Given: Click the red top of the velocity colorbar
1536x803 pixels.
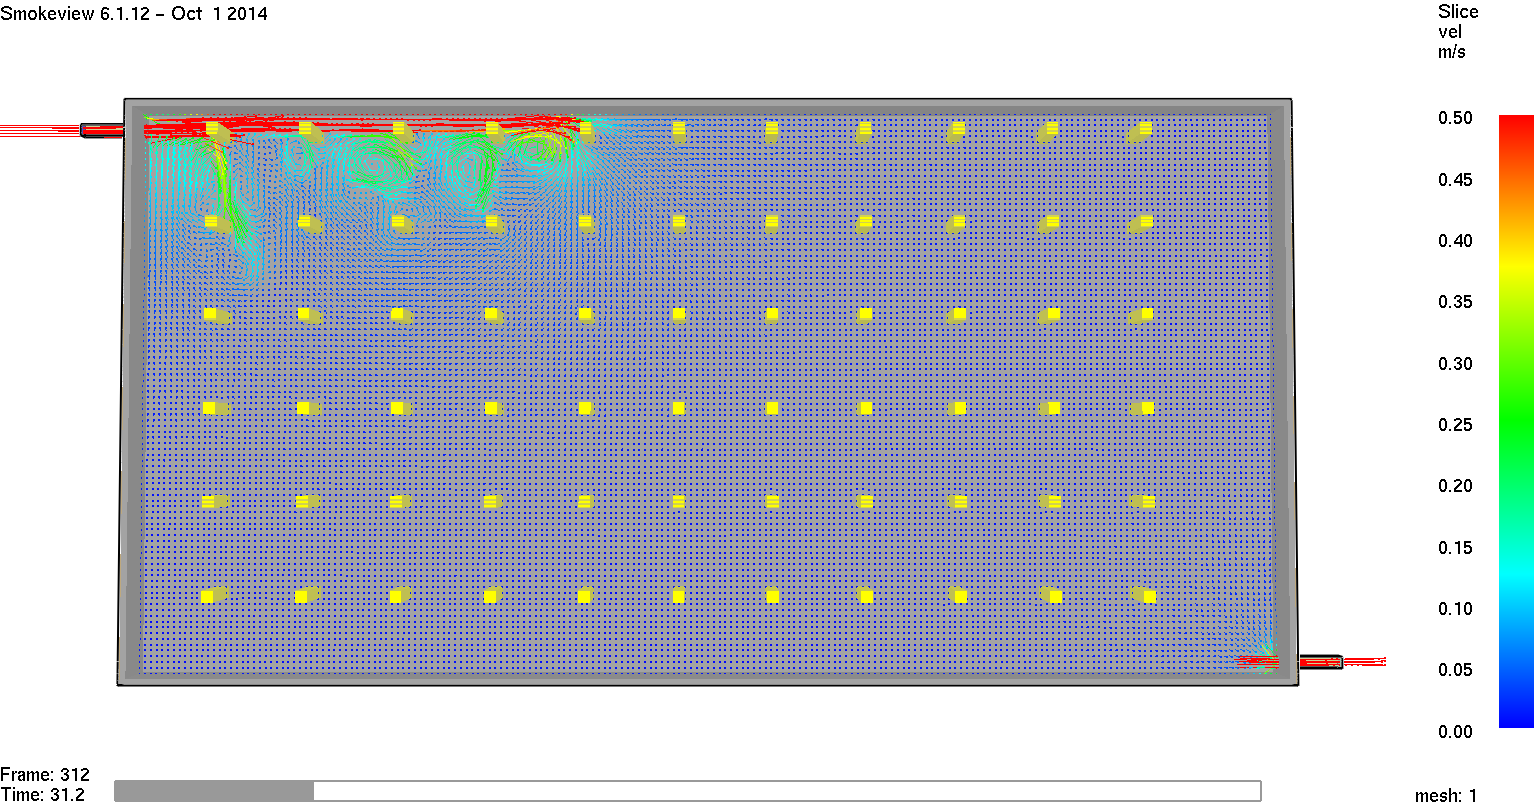Looking at the screenshot, I should [x=1516, y=125].
